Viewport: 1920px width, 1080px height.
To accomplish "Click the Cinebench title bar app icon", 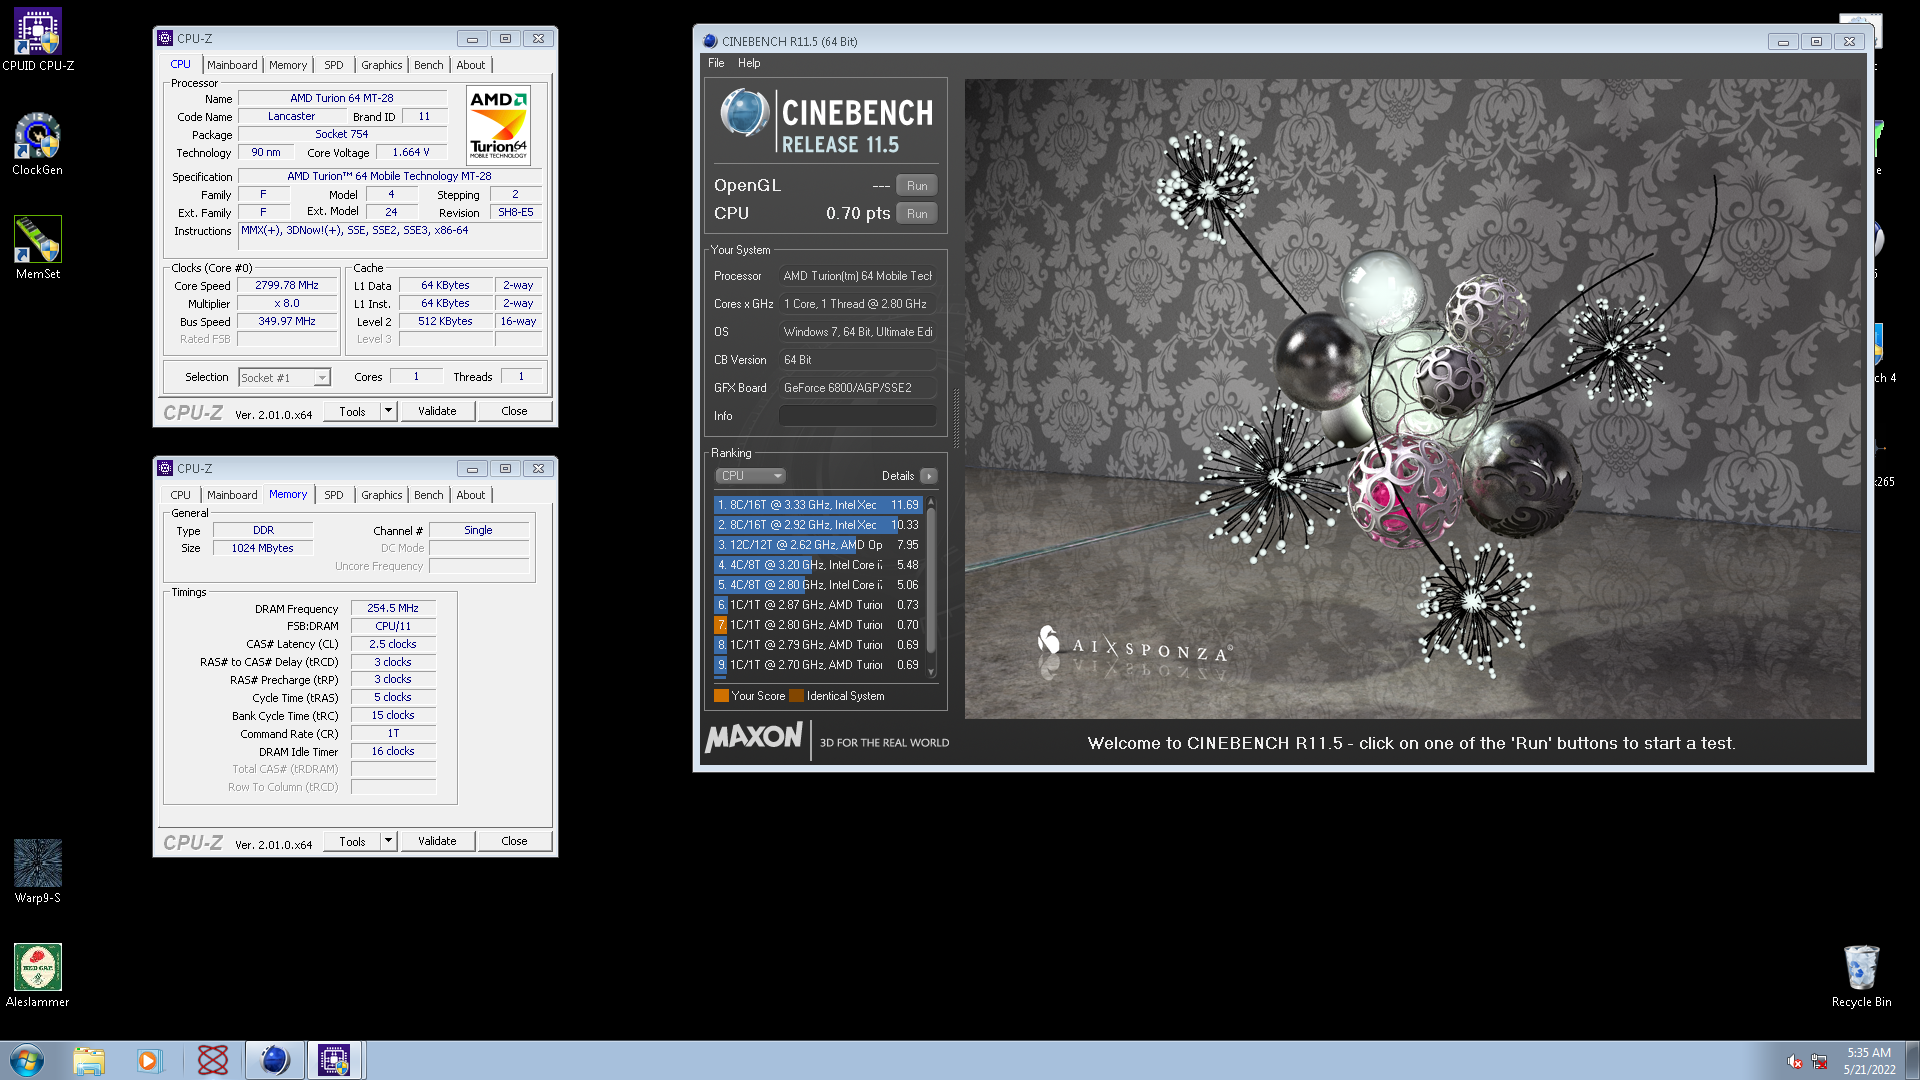I will click(x=710, y=41).
